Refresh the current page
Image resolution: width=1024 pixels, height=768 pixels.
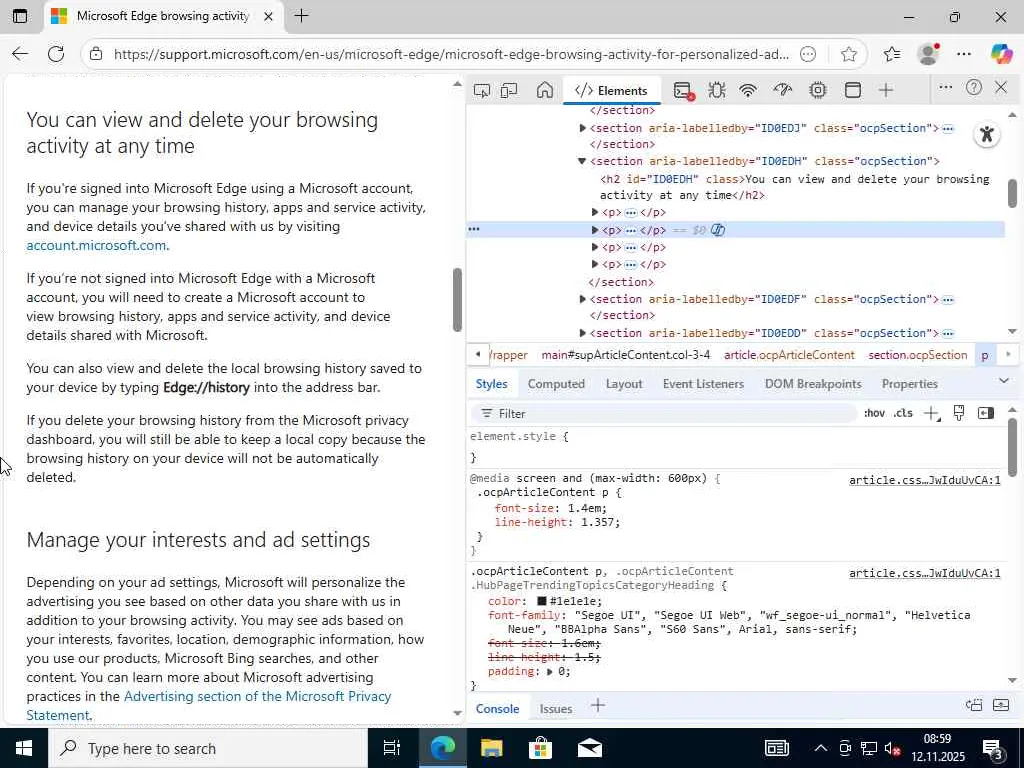click(x=56, y=54)
